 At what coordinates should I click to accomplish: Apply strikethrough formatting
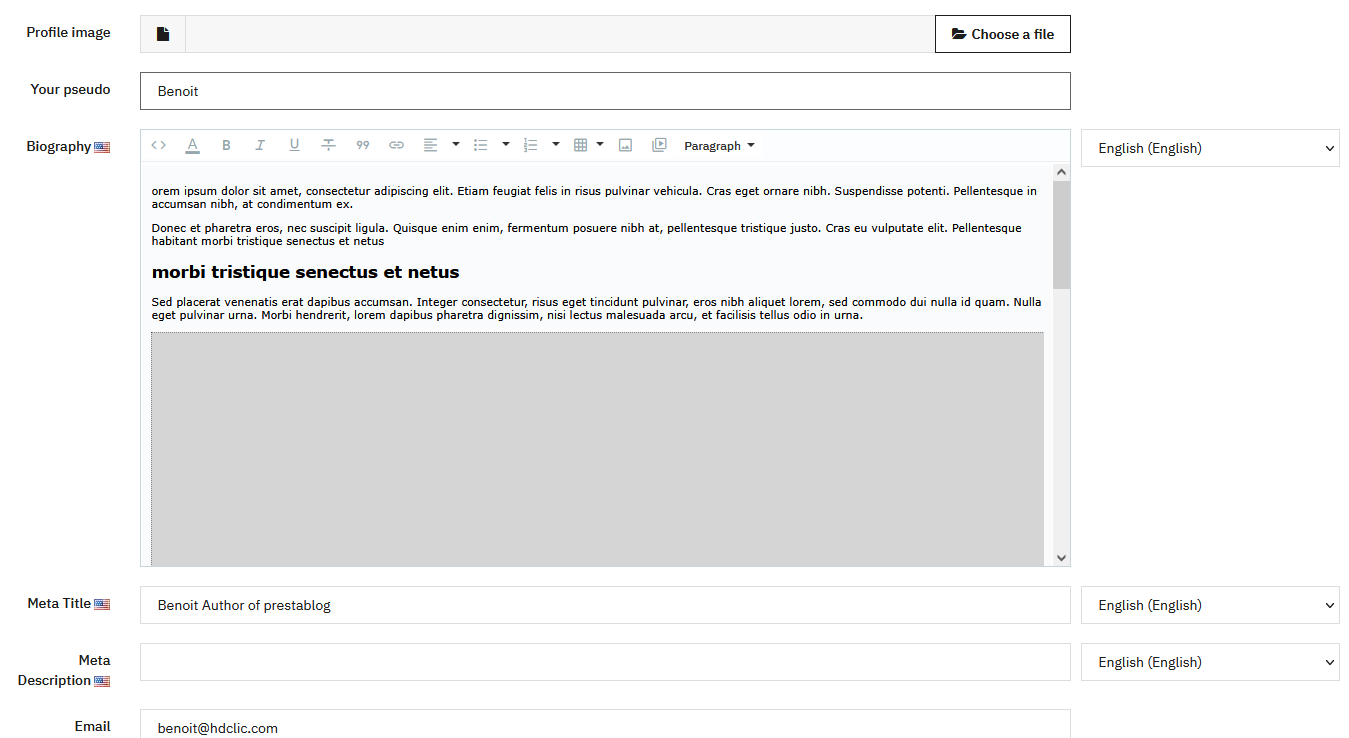tap(328, 145)
